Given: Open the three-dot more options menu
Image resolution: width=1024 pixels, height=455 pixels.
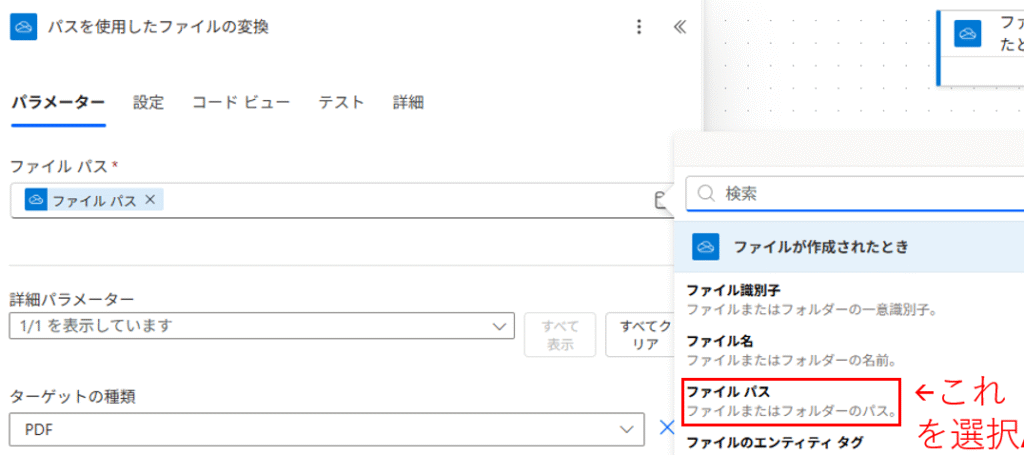Looking at the screenshot, I should pos(640,27).
